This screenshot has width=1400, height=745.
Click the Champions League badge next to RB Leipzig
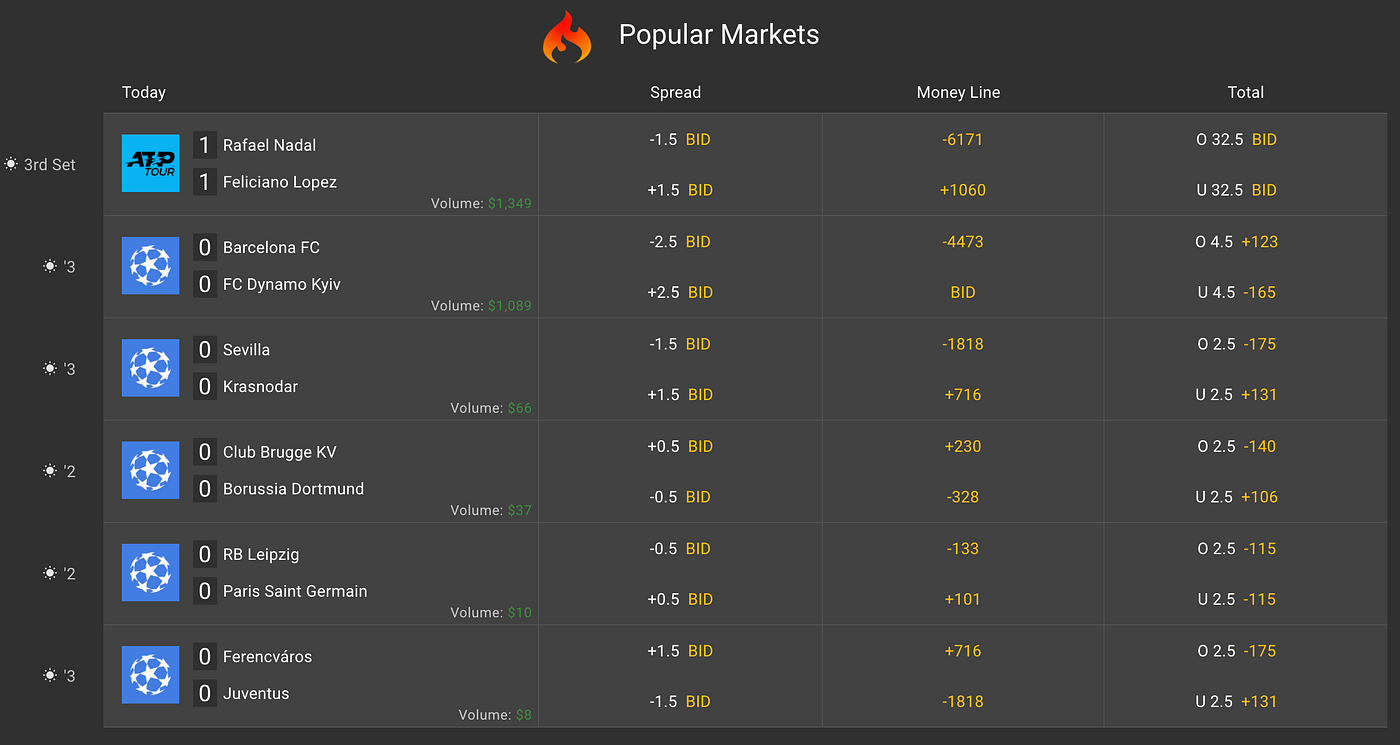[x=150, y=573]
